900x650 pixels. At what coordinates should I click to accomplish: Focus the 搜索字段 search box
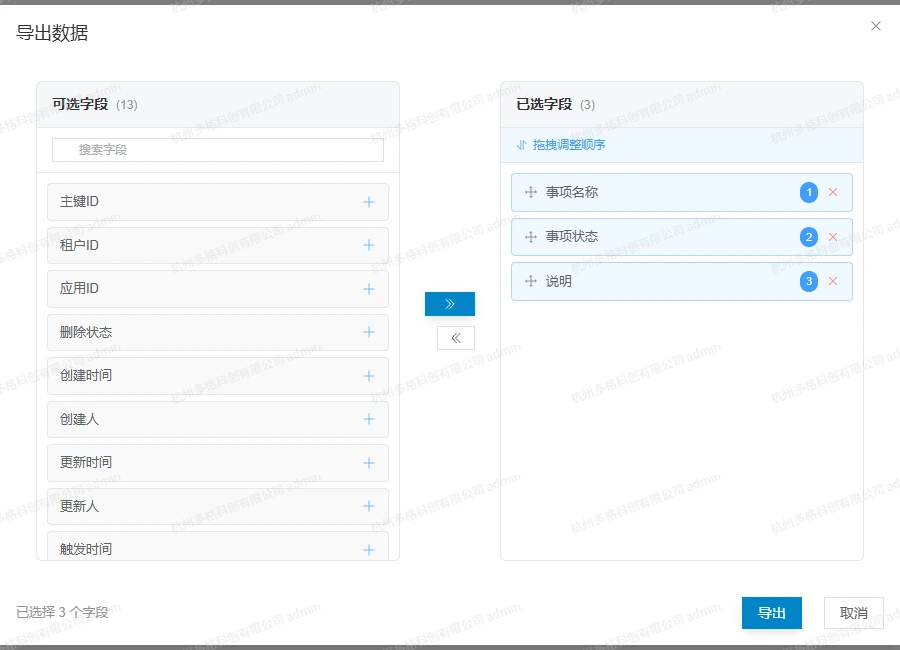point(218,150)
